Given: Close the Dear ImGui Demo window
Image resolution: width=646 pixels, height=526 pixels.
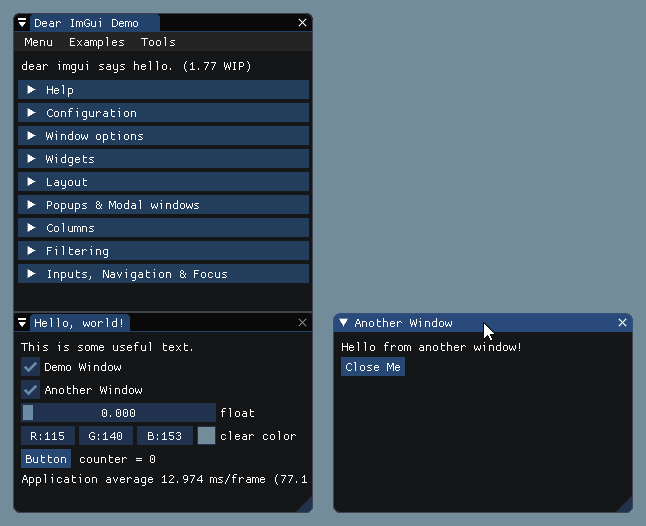Looking at the screenshot, I should click(302, 22).
